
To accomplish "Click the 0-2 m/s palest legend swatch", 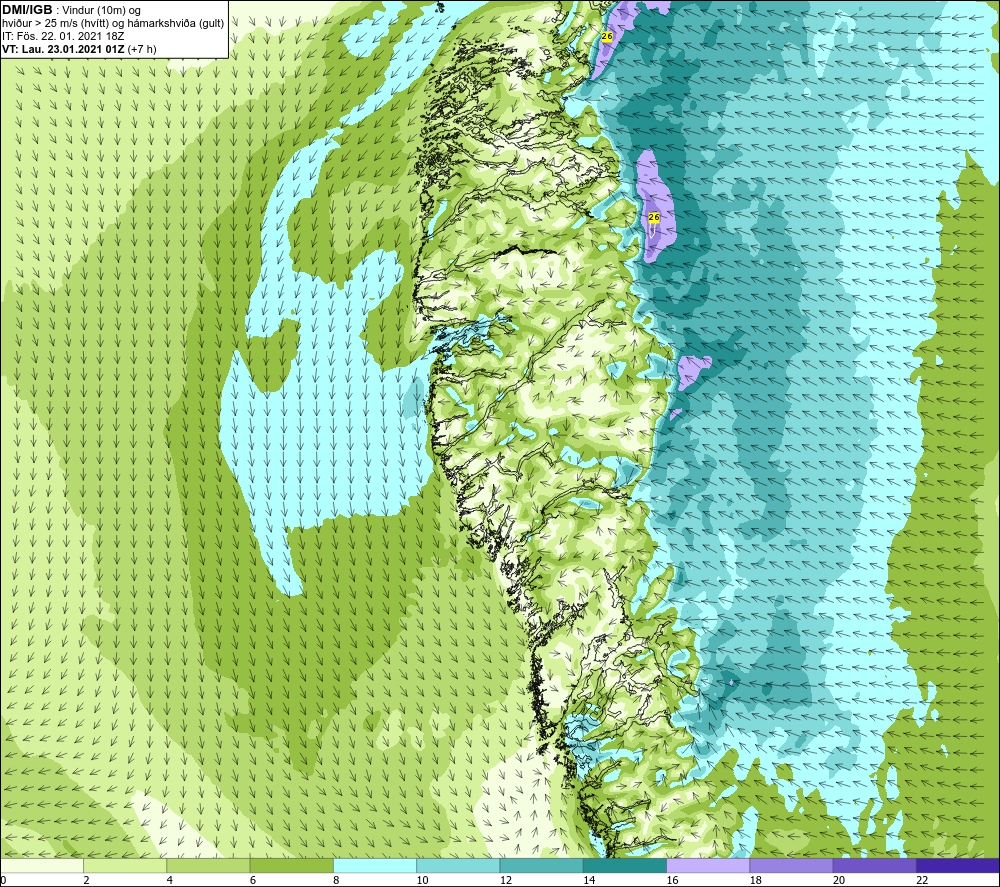I will pos(42,865).
